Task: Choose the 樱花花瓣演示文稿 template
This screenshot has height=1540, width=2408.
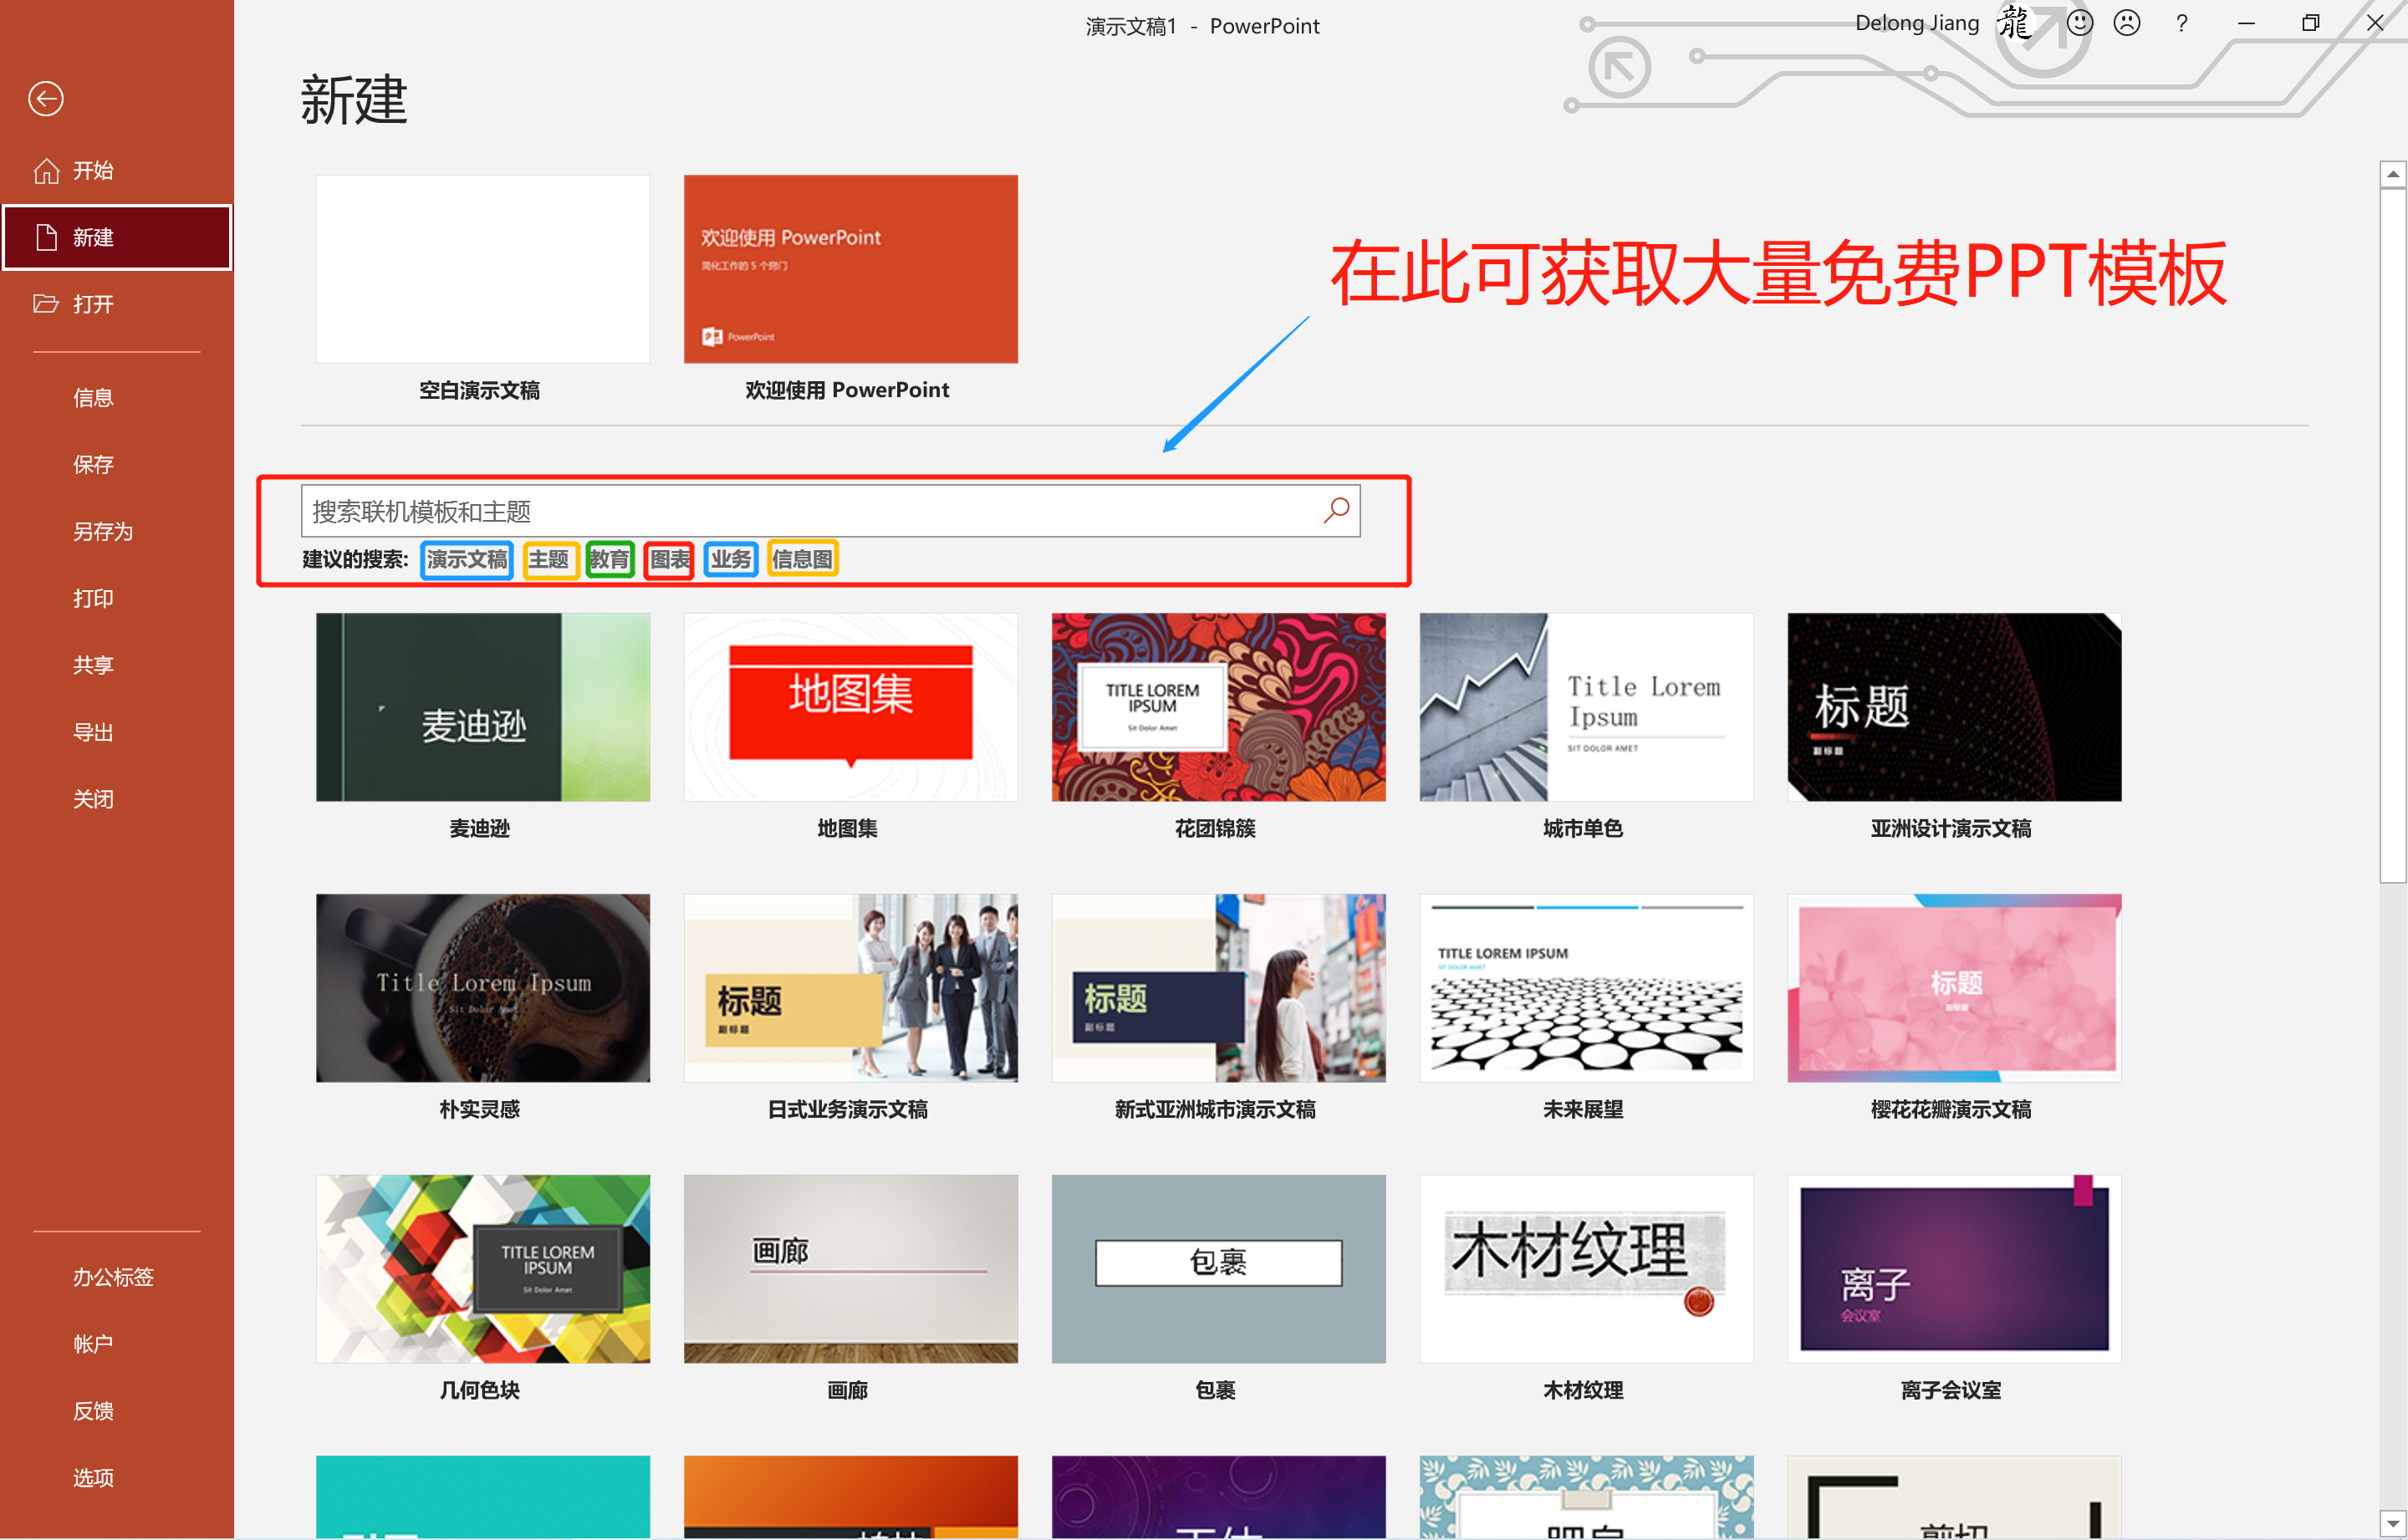Action: (1955, 988)
